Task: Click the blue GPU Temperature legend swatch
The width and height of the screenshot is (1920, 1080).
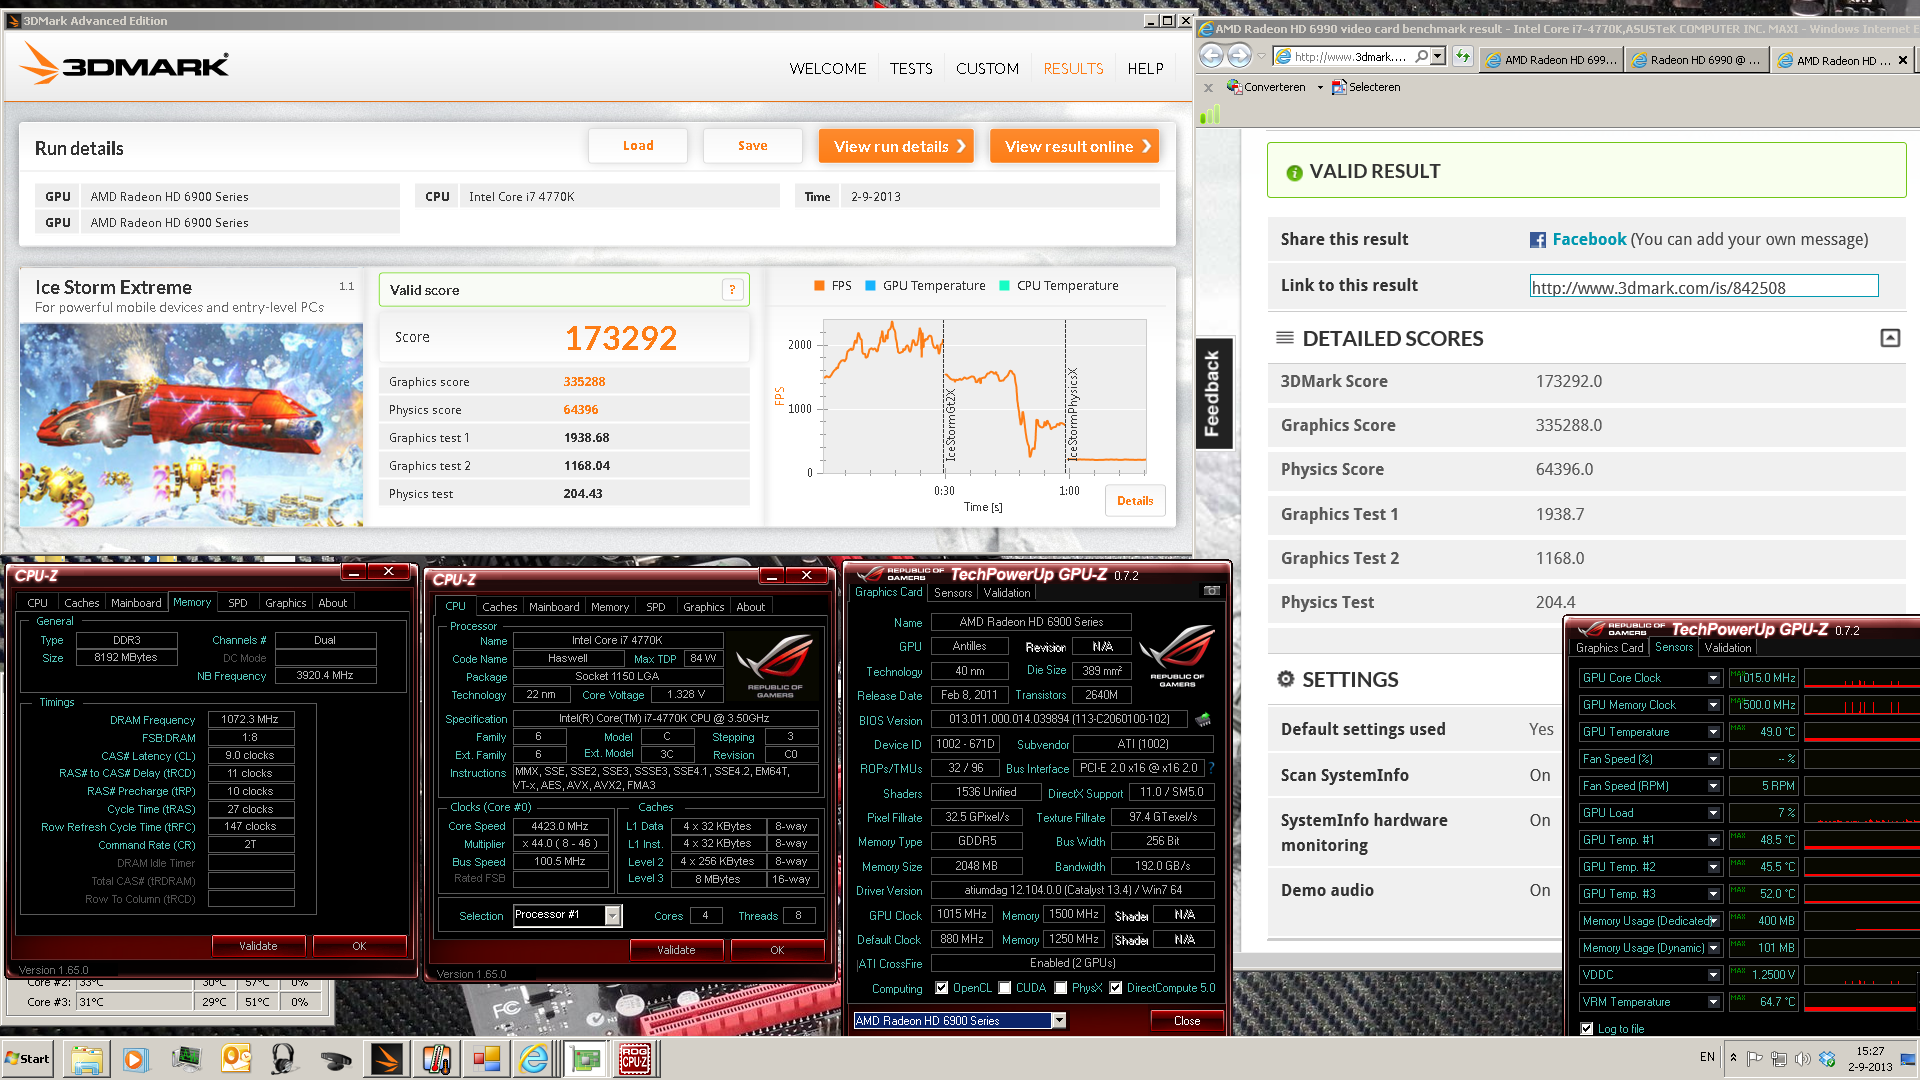Action: coord(870,286)
